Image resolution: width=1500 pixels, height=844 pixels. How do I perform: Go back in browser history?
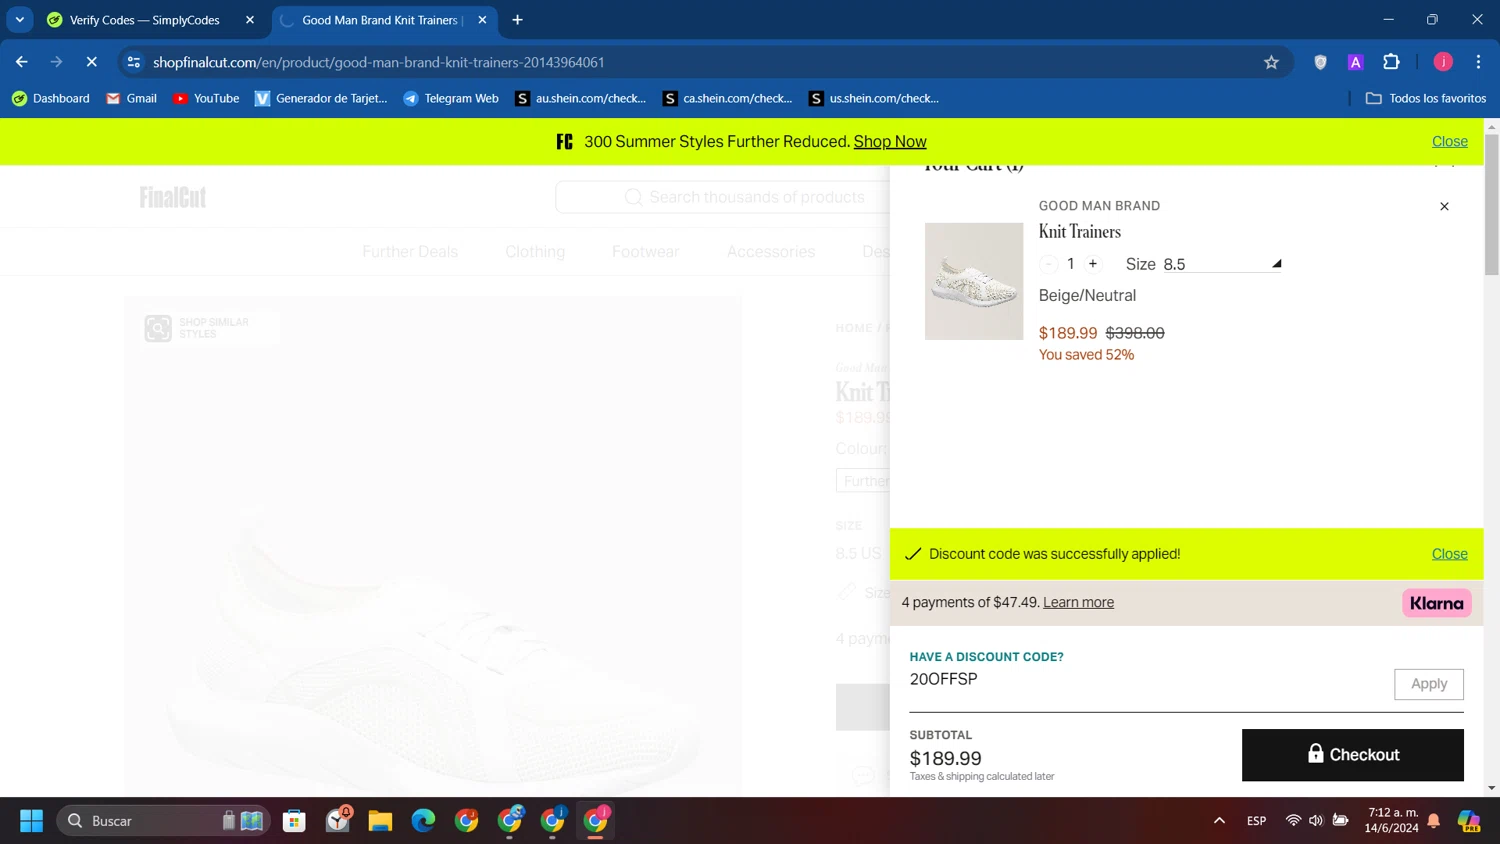22,62
